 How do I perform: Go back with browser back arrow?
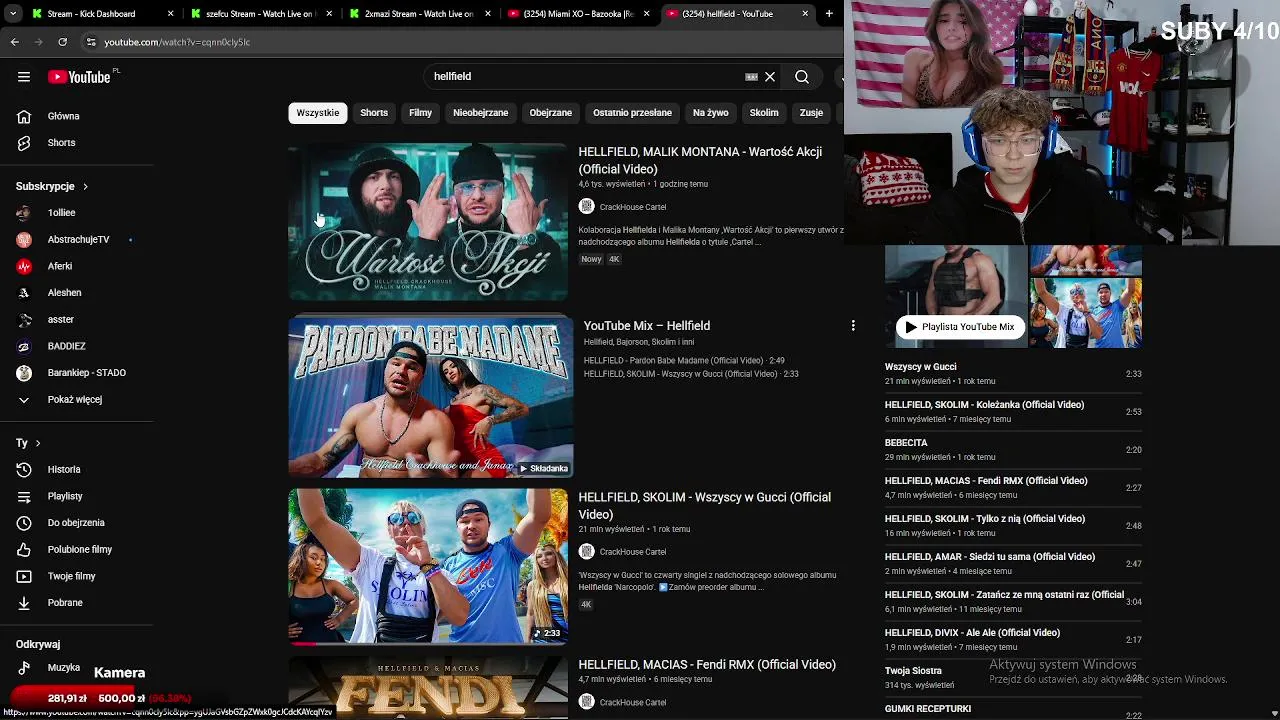[x=15, y=42]
